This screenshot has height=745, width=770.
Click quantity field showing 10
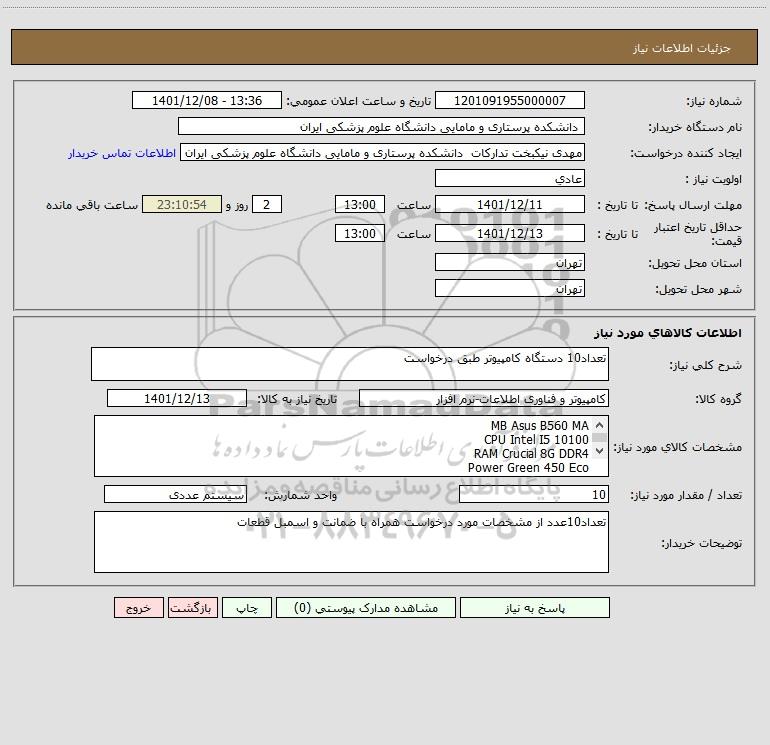(534, 495)
